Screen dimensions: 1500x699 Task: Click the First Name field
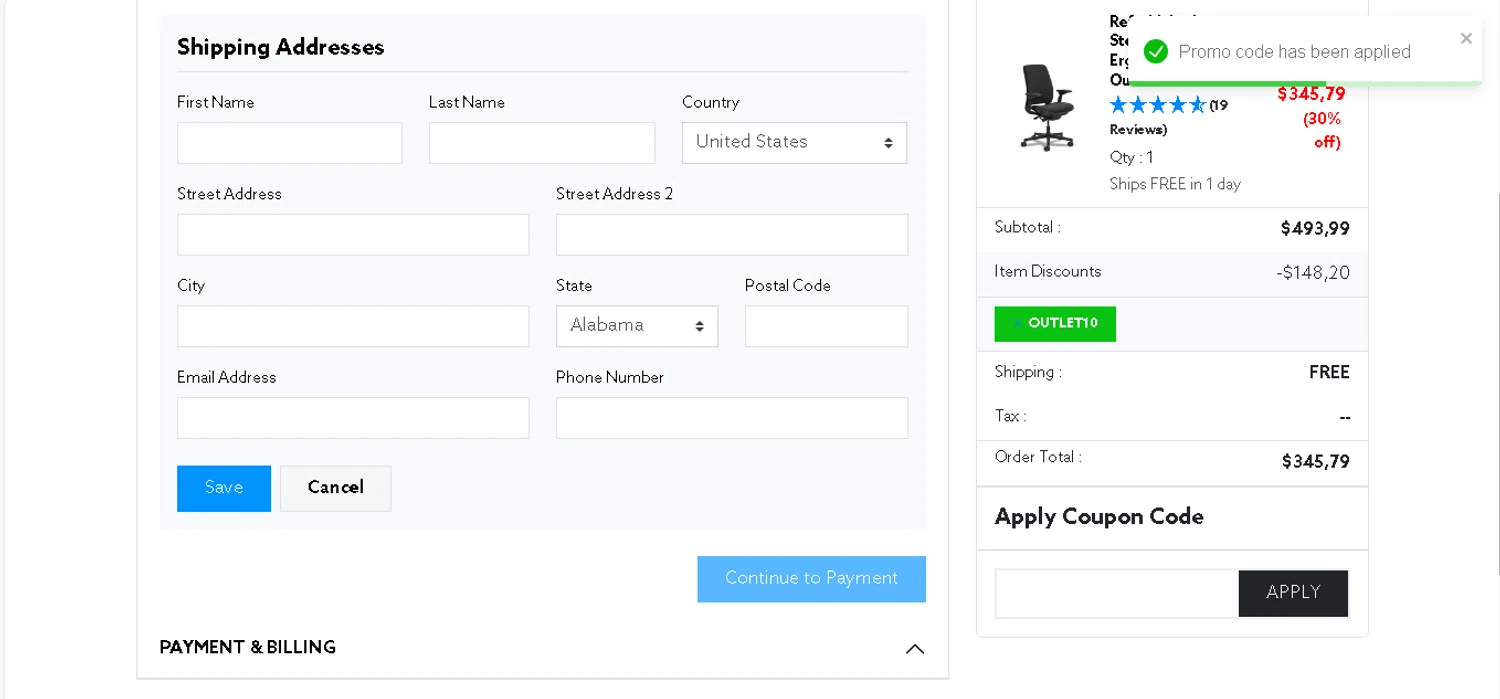(x=289, y=143)
